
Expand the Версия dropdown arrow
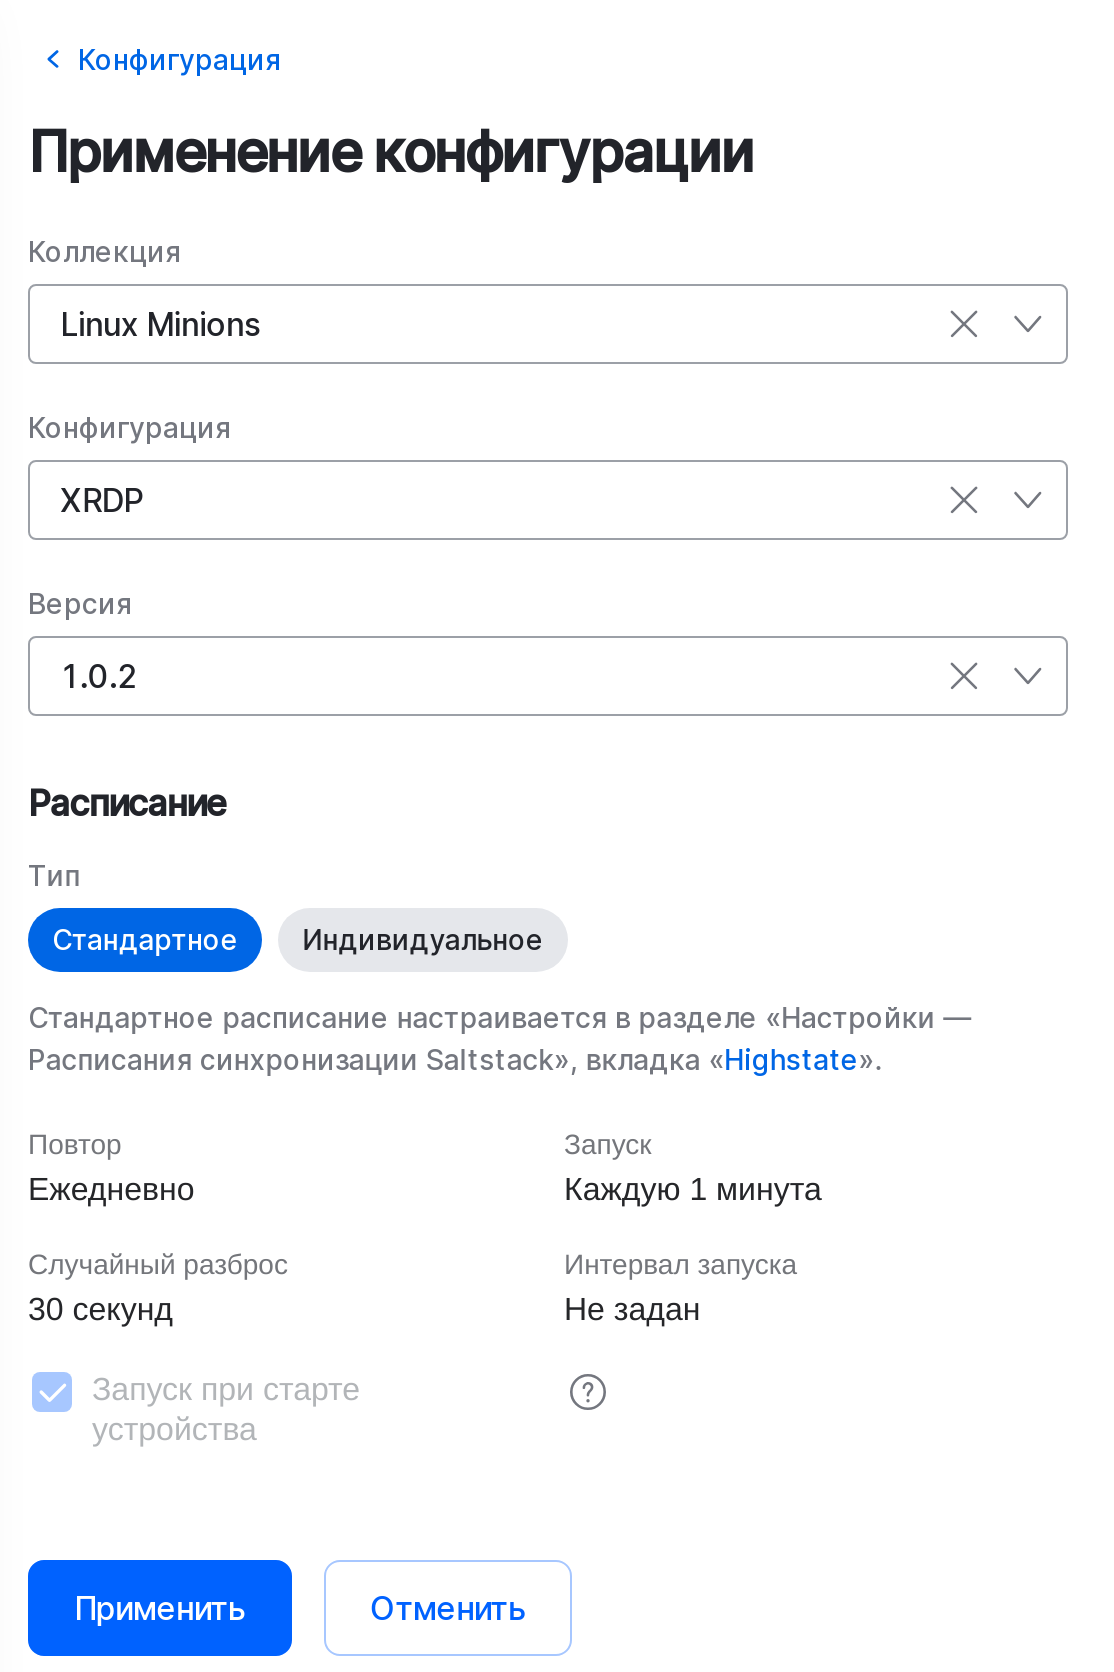(1028, 676)
